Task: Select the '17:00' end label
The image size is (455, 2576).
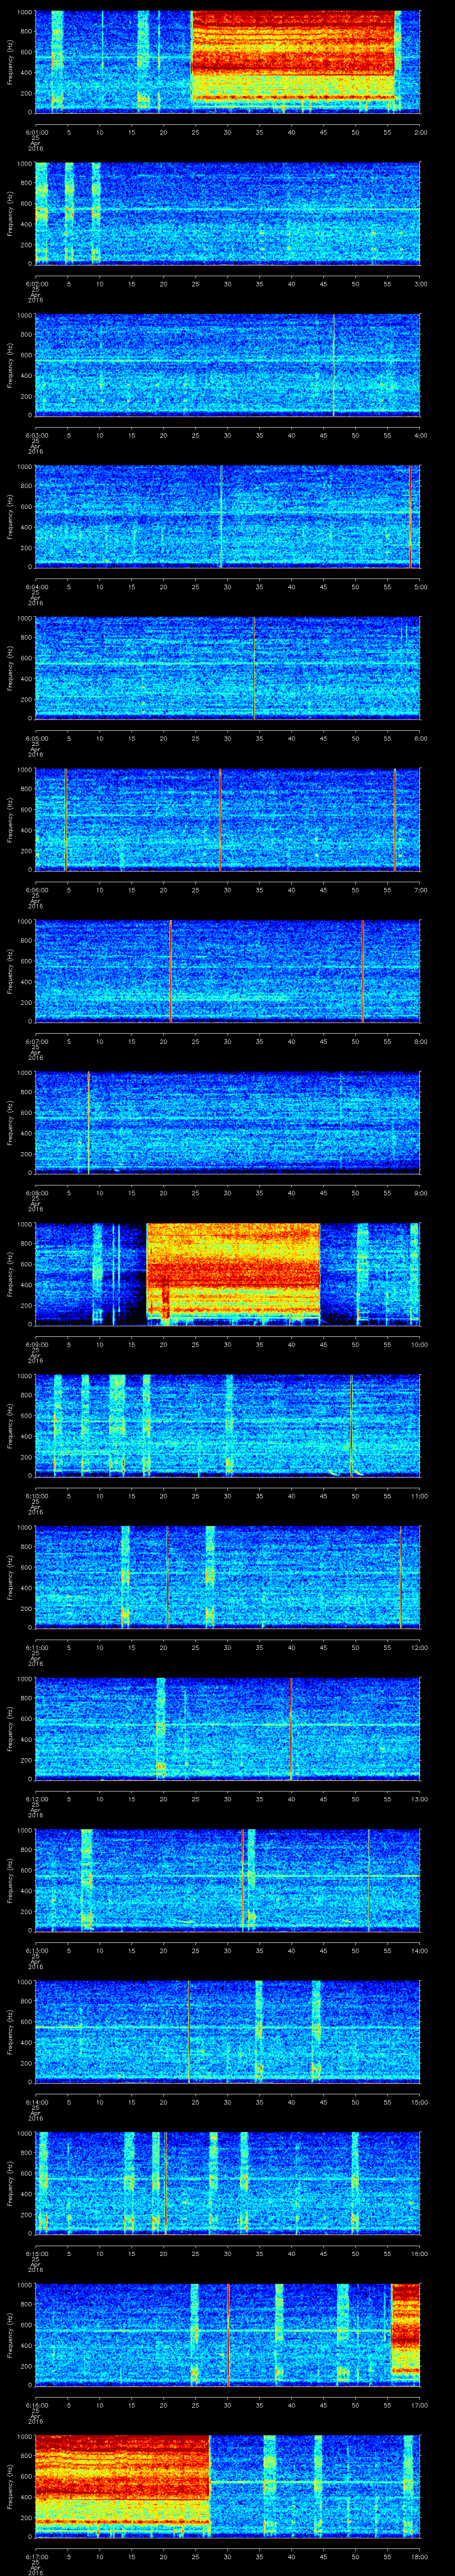Action: tap(419, 2406)
